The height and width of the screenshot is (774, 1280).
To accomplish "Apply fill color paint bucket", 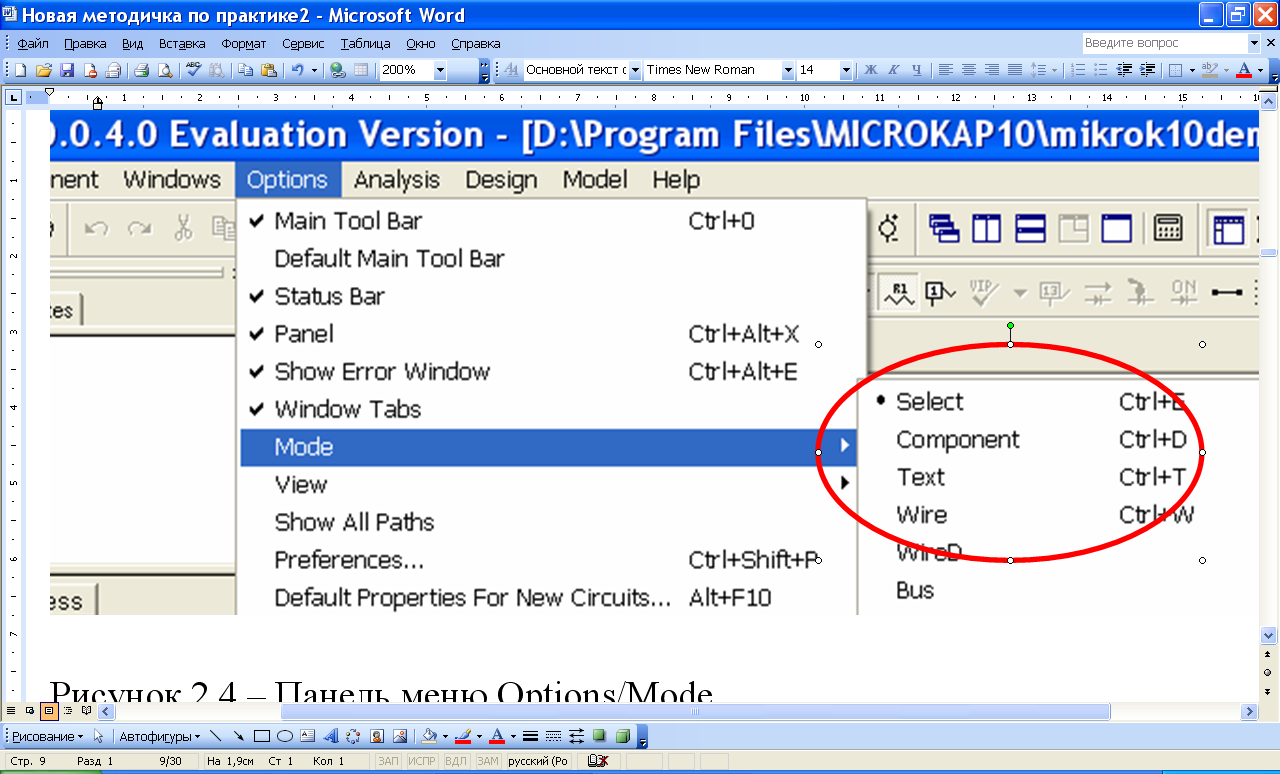I will pyautogui.click(x=430, y=736).
